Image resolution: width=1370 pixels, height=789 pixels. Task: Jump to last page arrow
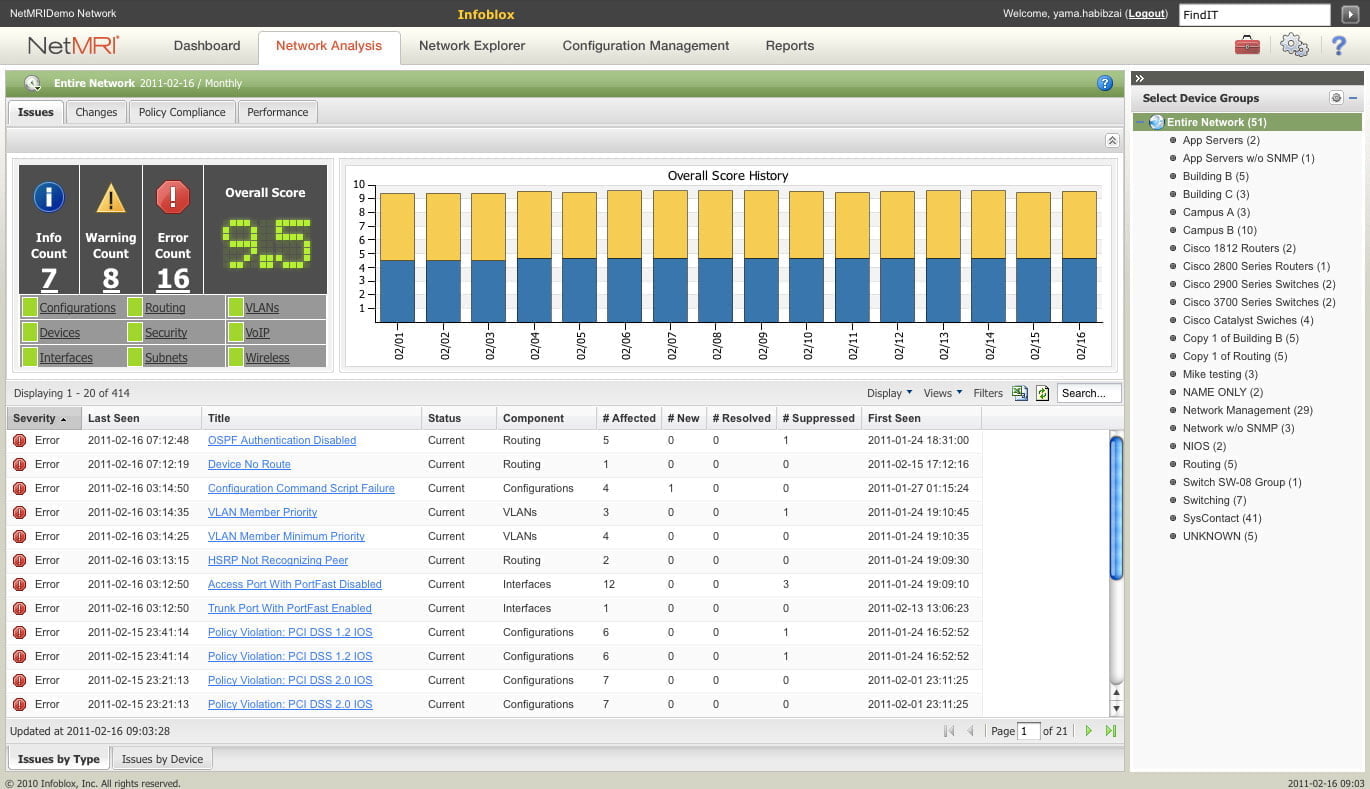coord(1111,731)
